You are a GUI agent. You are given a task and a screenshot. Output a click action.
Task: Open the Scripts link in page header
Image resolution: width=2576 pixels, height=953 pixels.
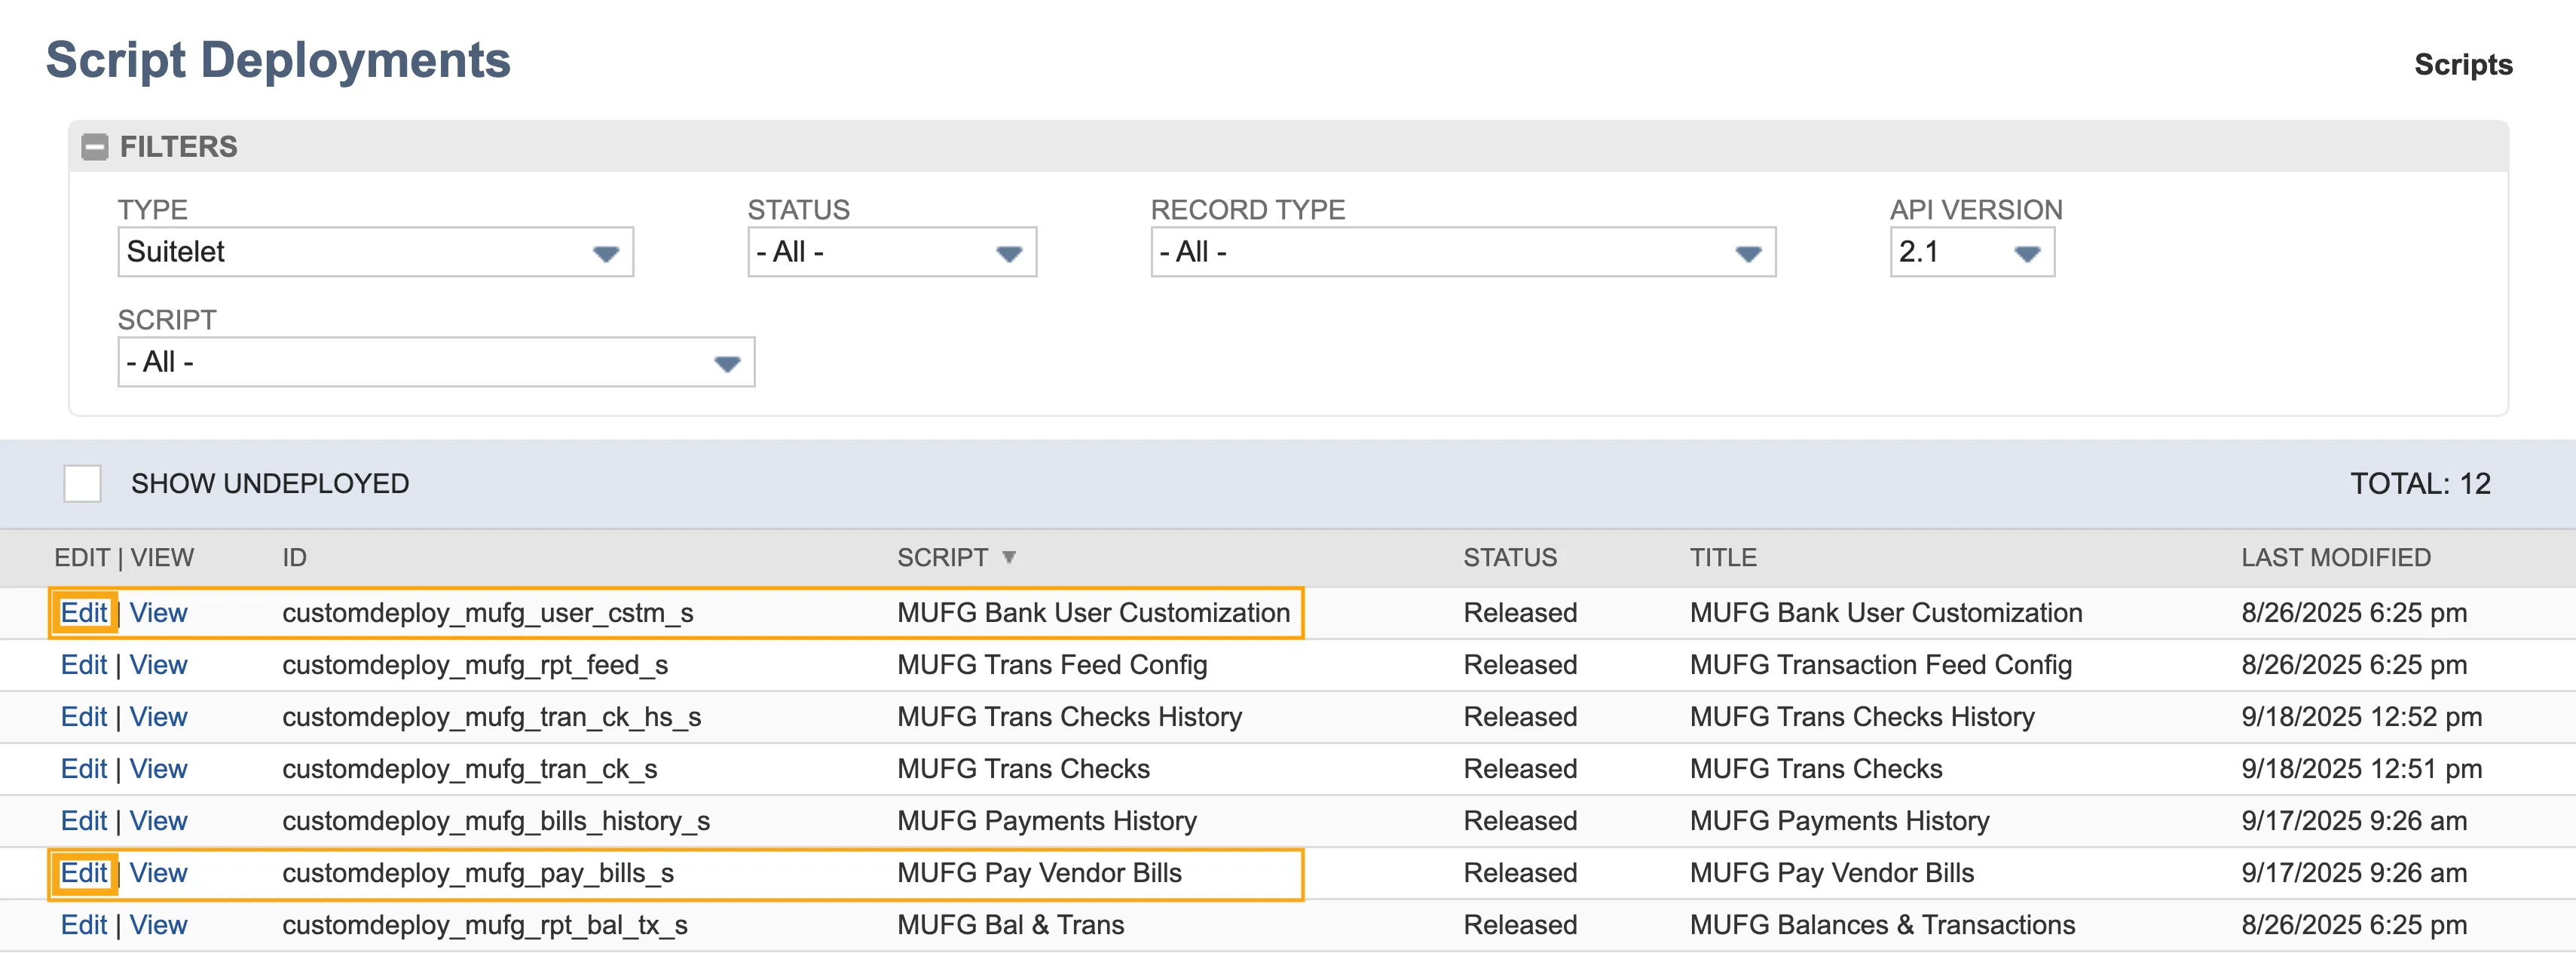(x=2462, y=65)
